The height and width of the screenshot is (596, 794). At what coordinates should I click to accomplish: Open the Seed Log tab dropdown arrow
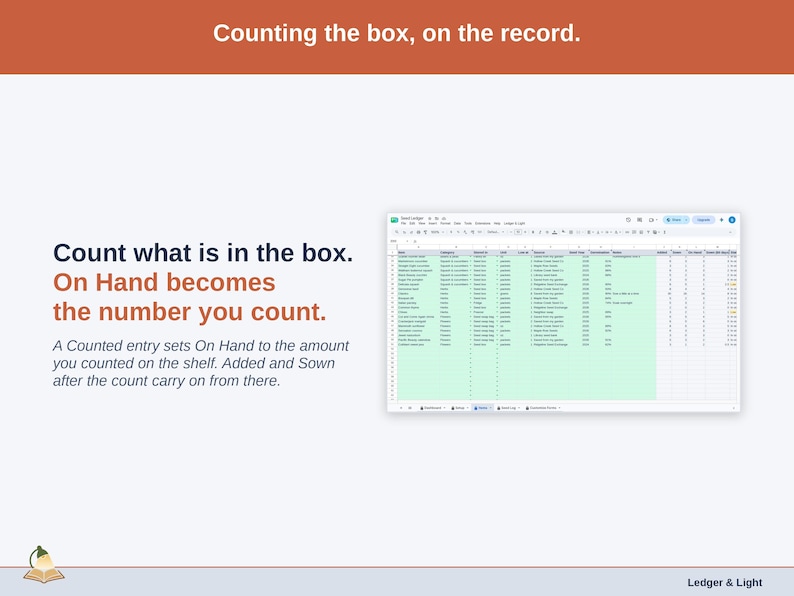[519, 408]
